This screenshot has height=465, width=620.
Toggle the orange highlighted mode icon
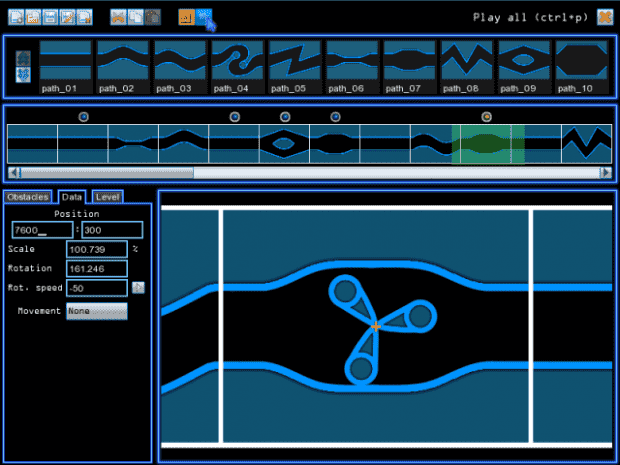(186, 17)
